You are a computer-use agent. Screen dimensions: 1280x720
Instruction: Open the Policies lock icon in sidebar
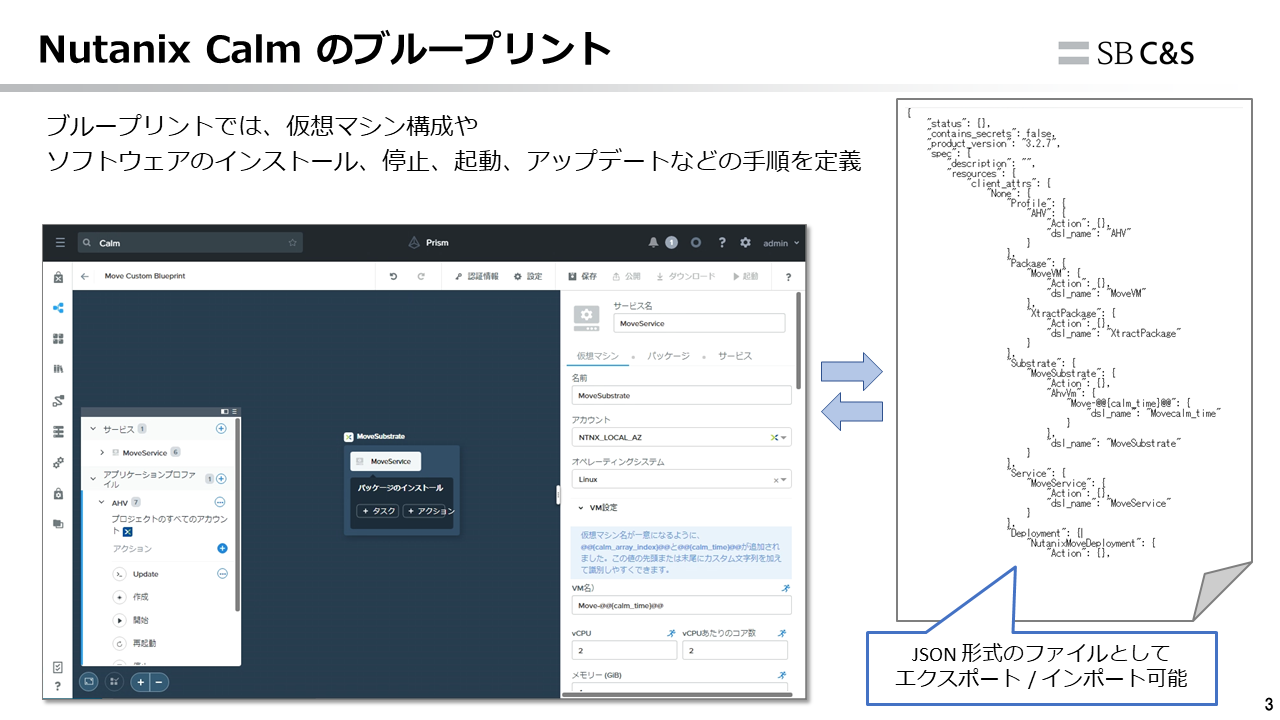point(58,493)
